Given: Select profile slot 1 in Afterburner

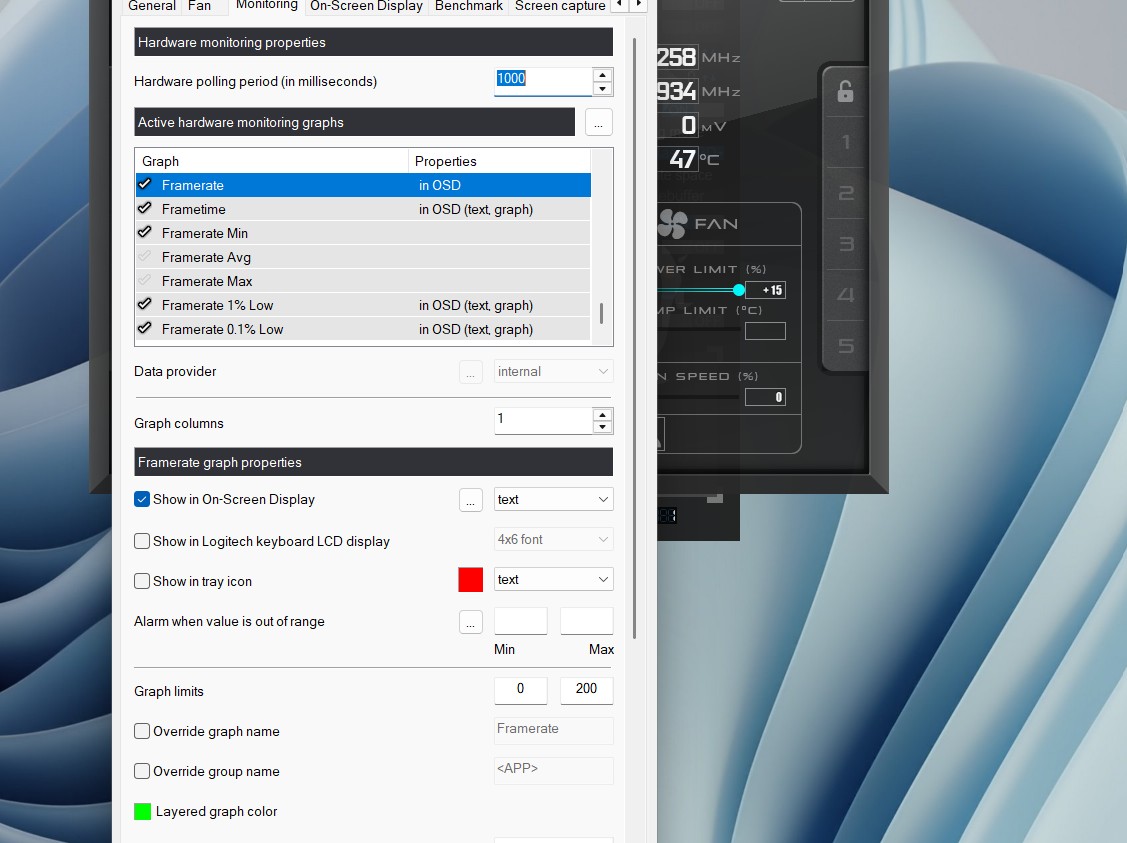Looking at the screenshot, I should [845, 143].
